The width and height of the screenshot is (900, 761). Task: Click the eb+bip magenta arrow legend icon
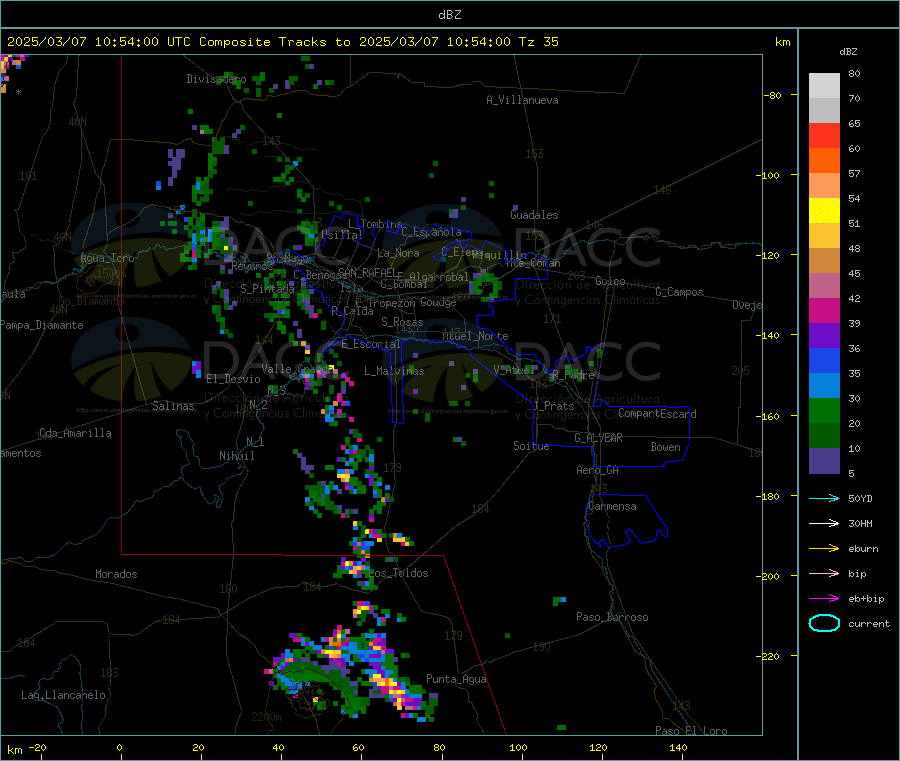point(824,598)
